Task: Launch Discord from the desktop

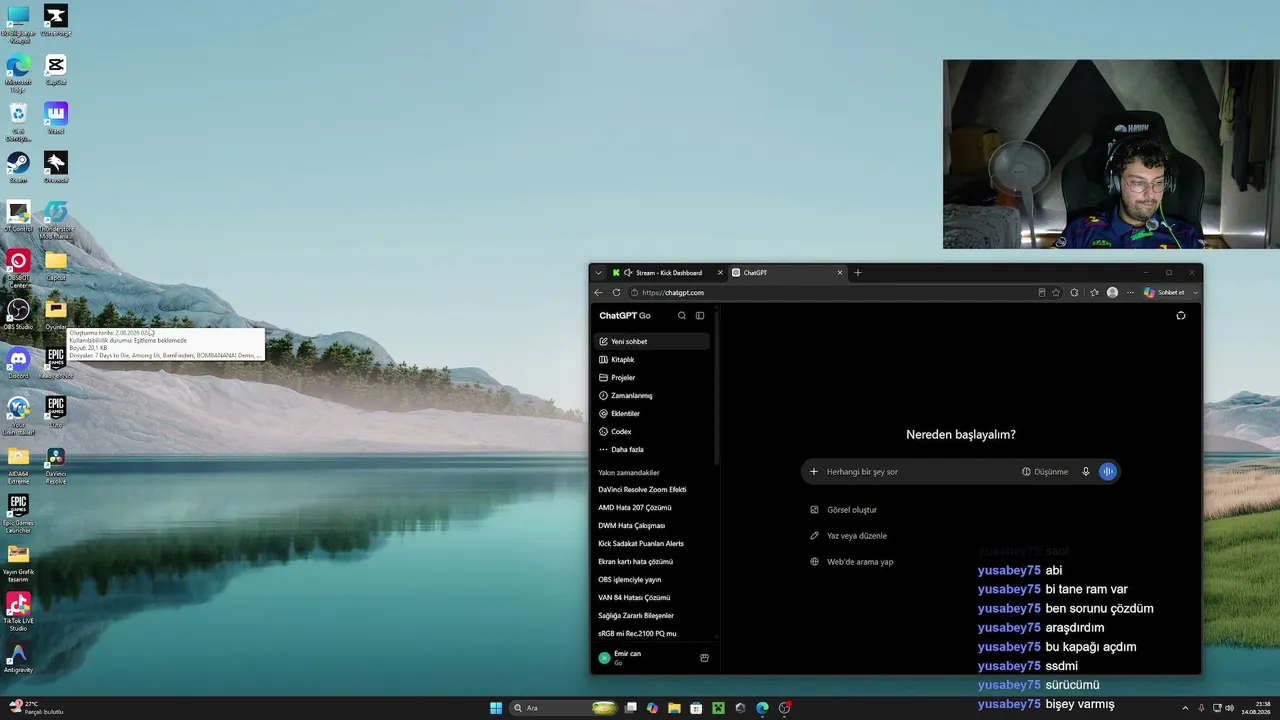Action: tap(18, 362)
